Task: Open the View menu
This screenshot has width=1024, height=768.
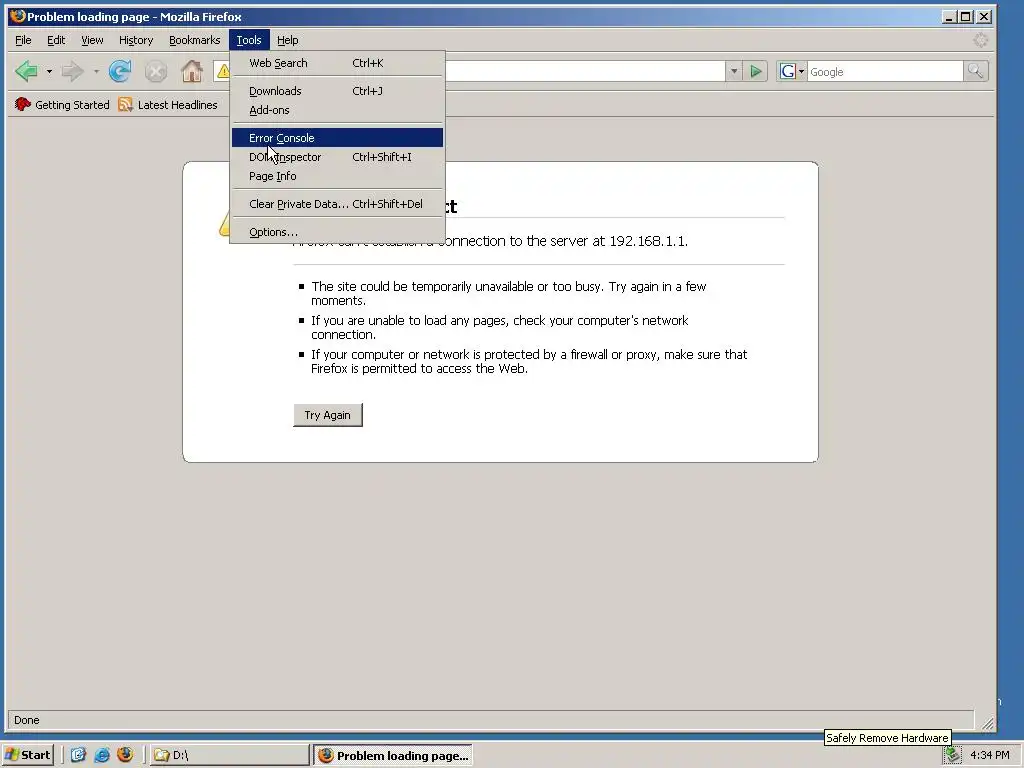Action: pyautogui.click(x=92, y=40)
